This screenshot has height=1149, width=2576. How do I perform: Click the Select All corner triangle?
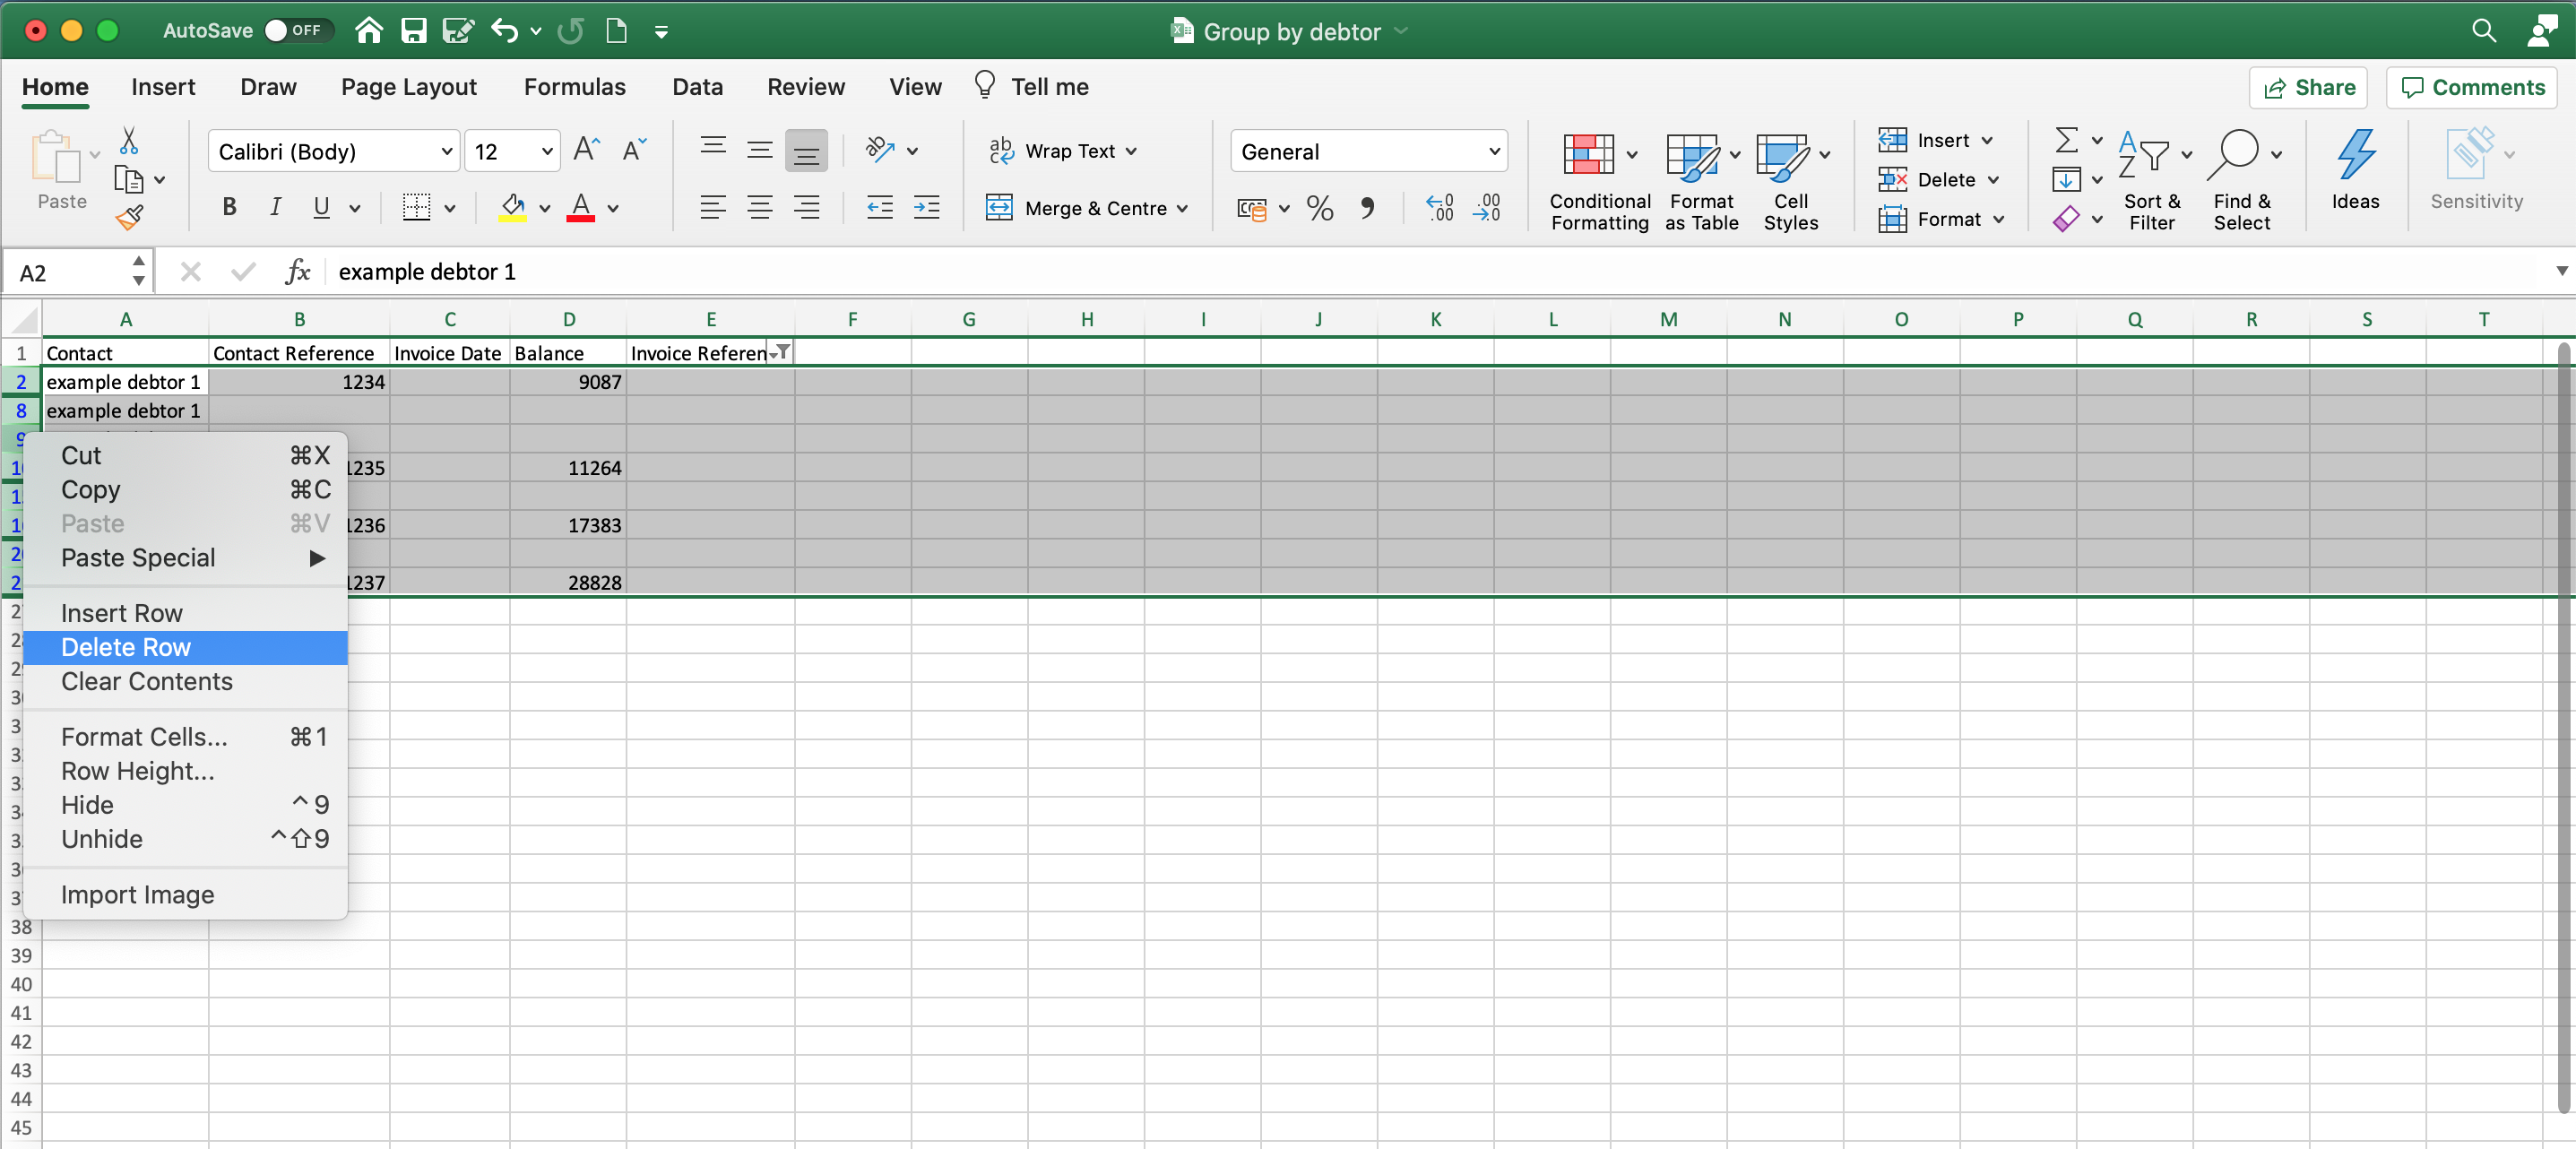coord(23,320)
